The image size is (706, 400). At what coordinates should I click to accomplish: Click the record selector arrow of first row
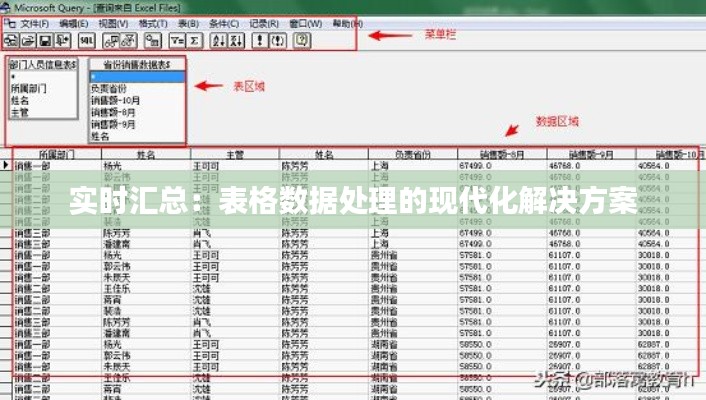6,165
